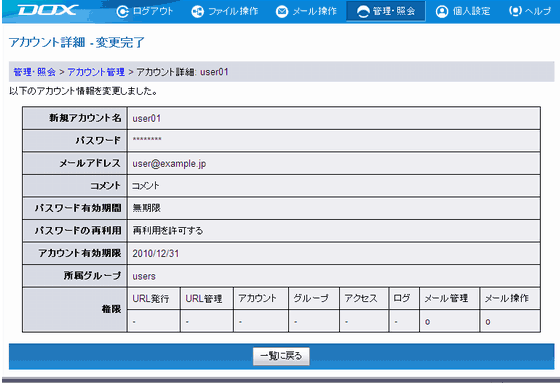Open the ファイル操作 menu

pyautogui.click(x=233, y=11)
